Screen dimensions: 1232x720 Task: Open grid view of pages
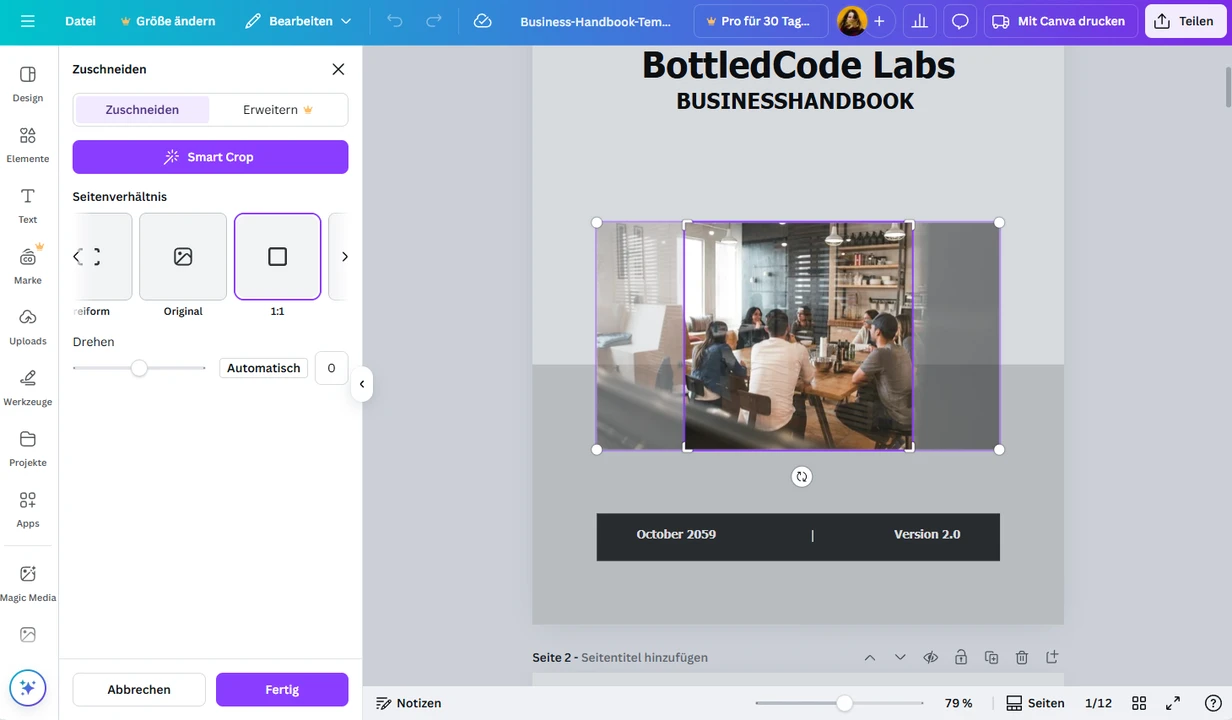click(1139, 703)
